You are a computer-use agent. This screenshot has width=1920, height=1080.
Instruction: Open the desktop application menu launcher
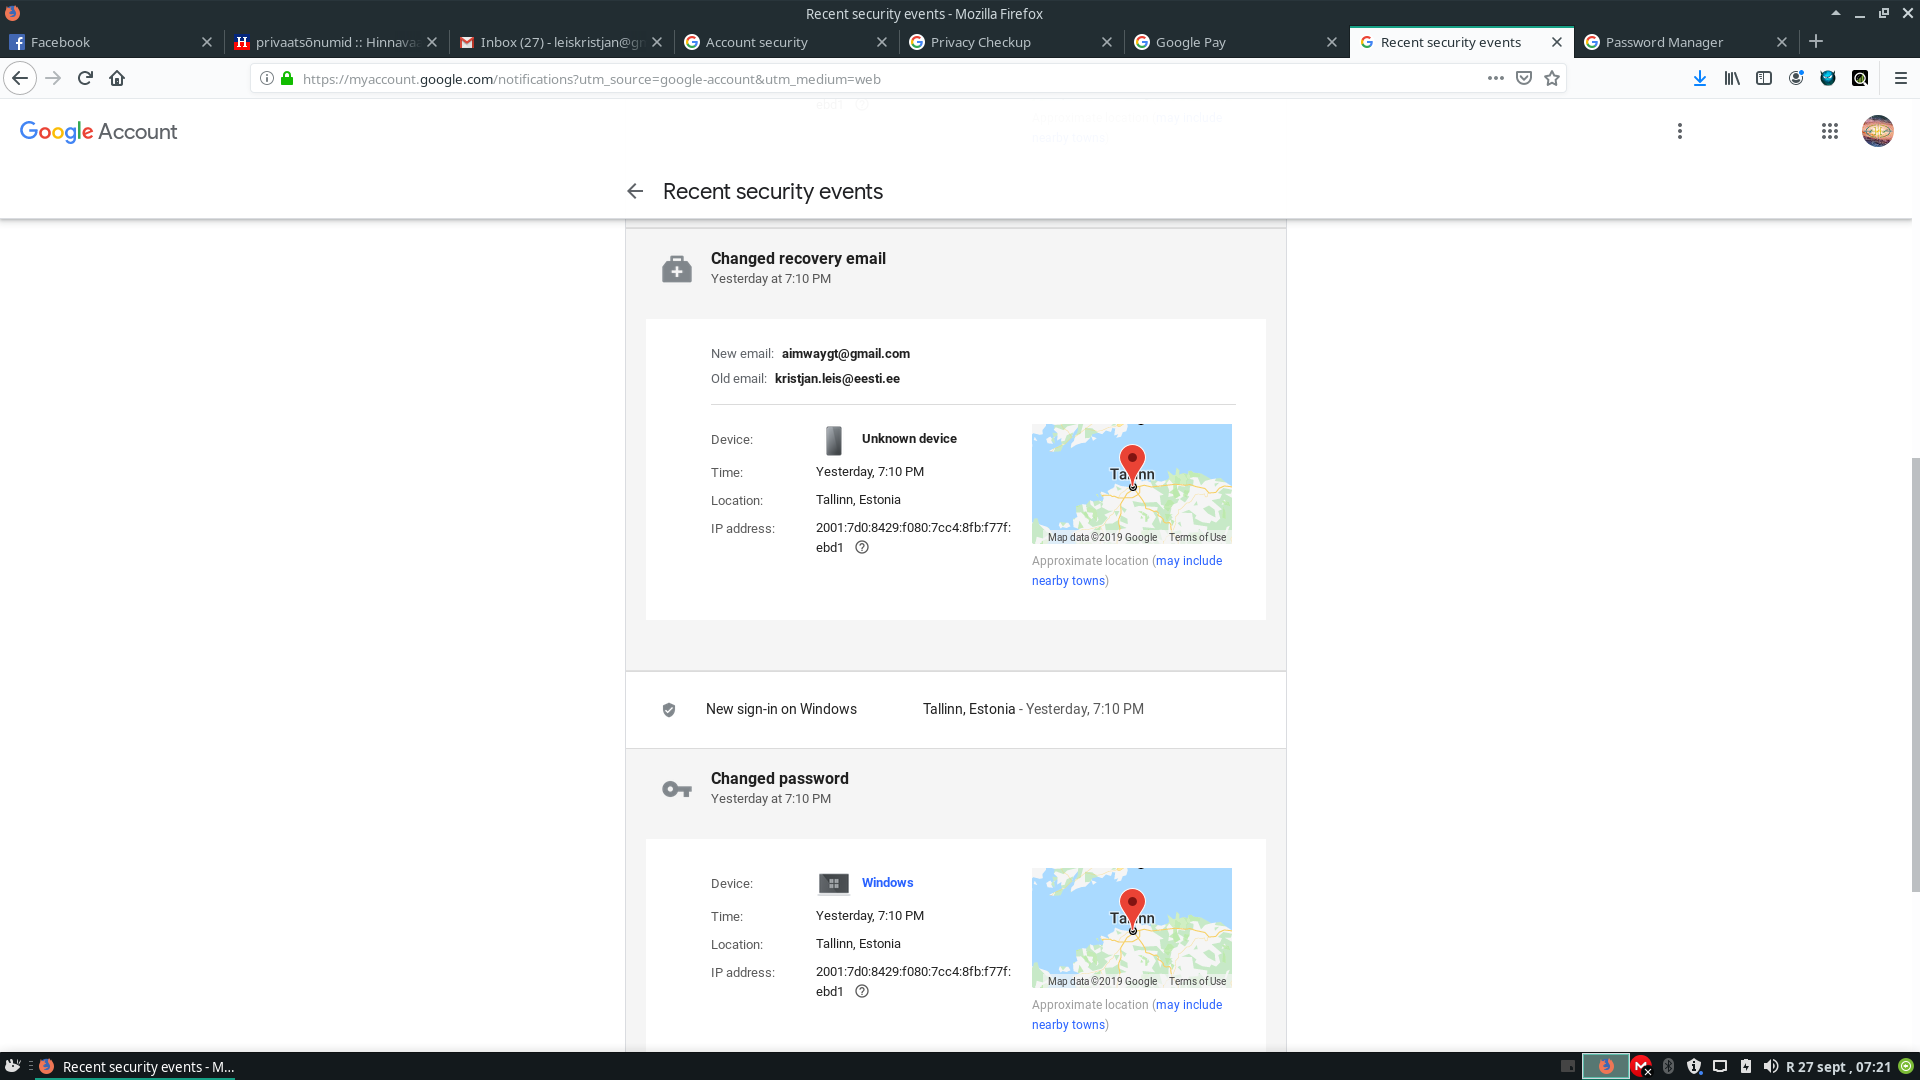click(13, 1066)
